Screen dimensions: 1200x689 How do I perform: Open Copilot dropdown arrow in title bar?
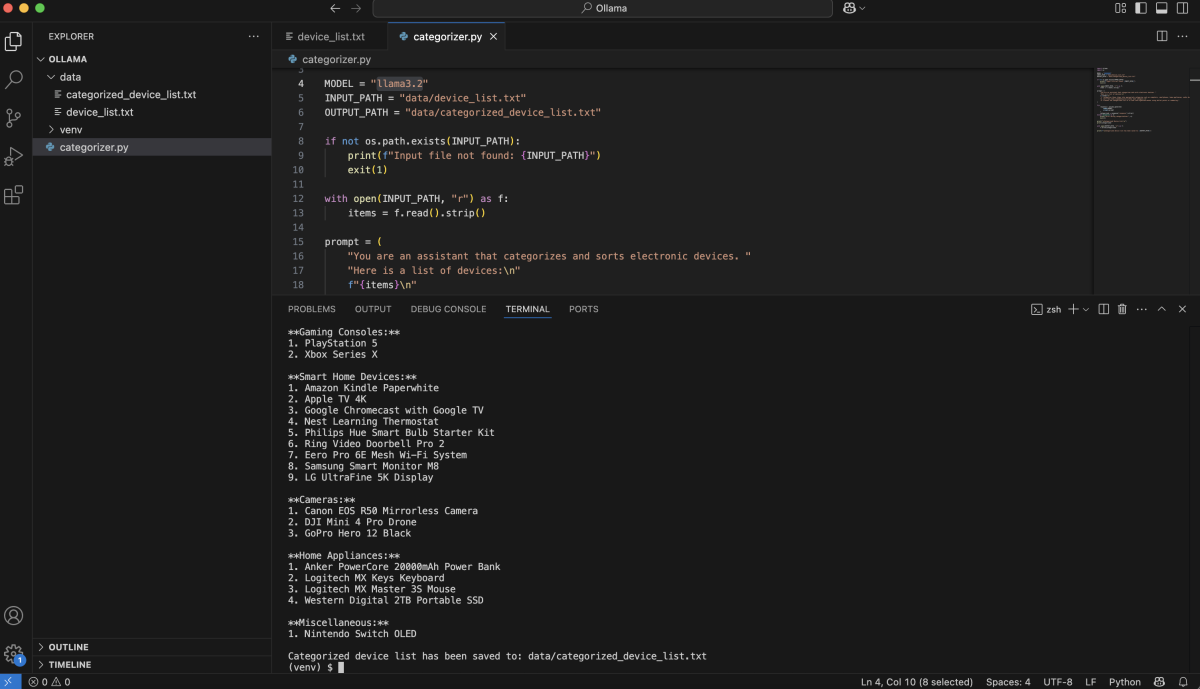pos(862,8)
